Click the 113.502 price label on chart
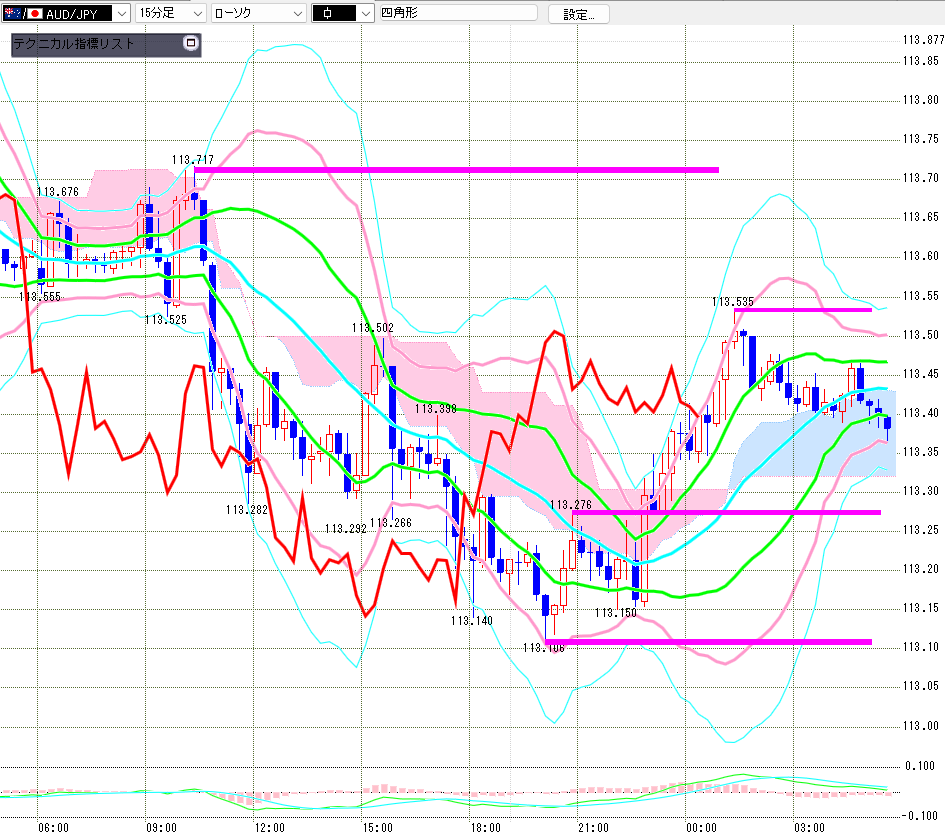Screen dimensions: 945x838 point(373,327)
